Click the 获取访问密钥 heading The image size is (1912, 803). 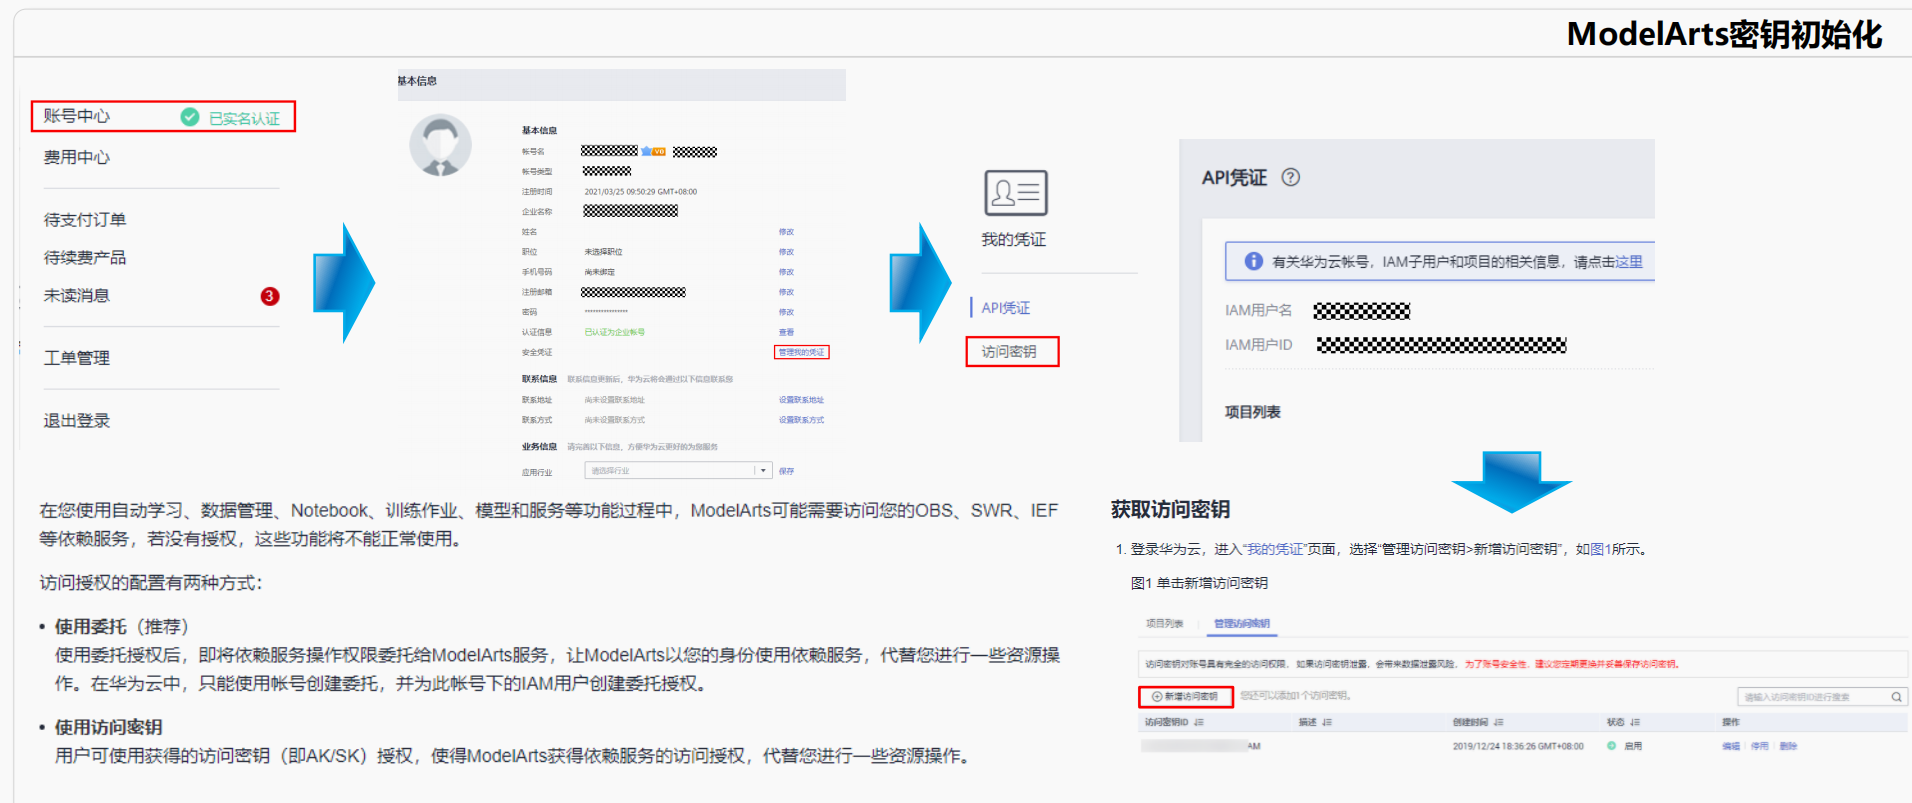[1170, 509]
